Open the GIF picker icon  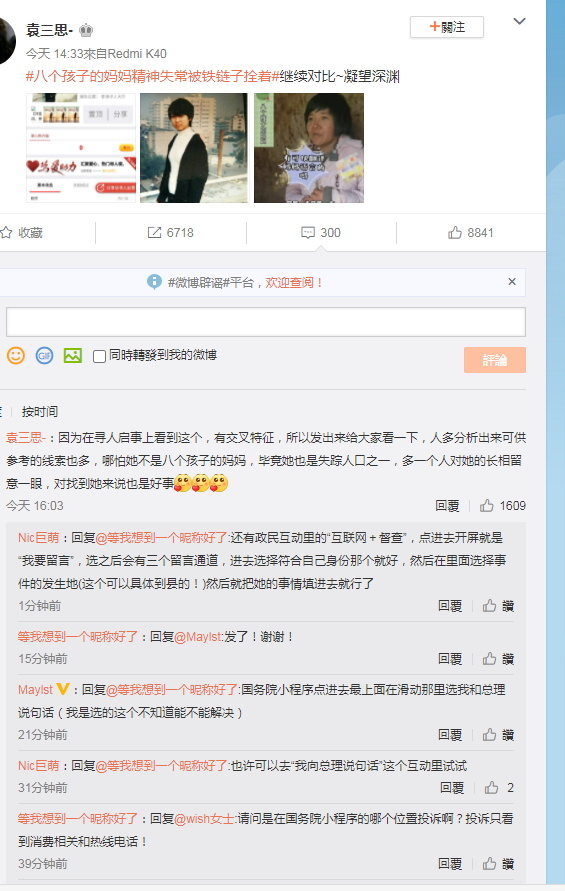point(44,356)
